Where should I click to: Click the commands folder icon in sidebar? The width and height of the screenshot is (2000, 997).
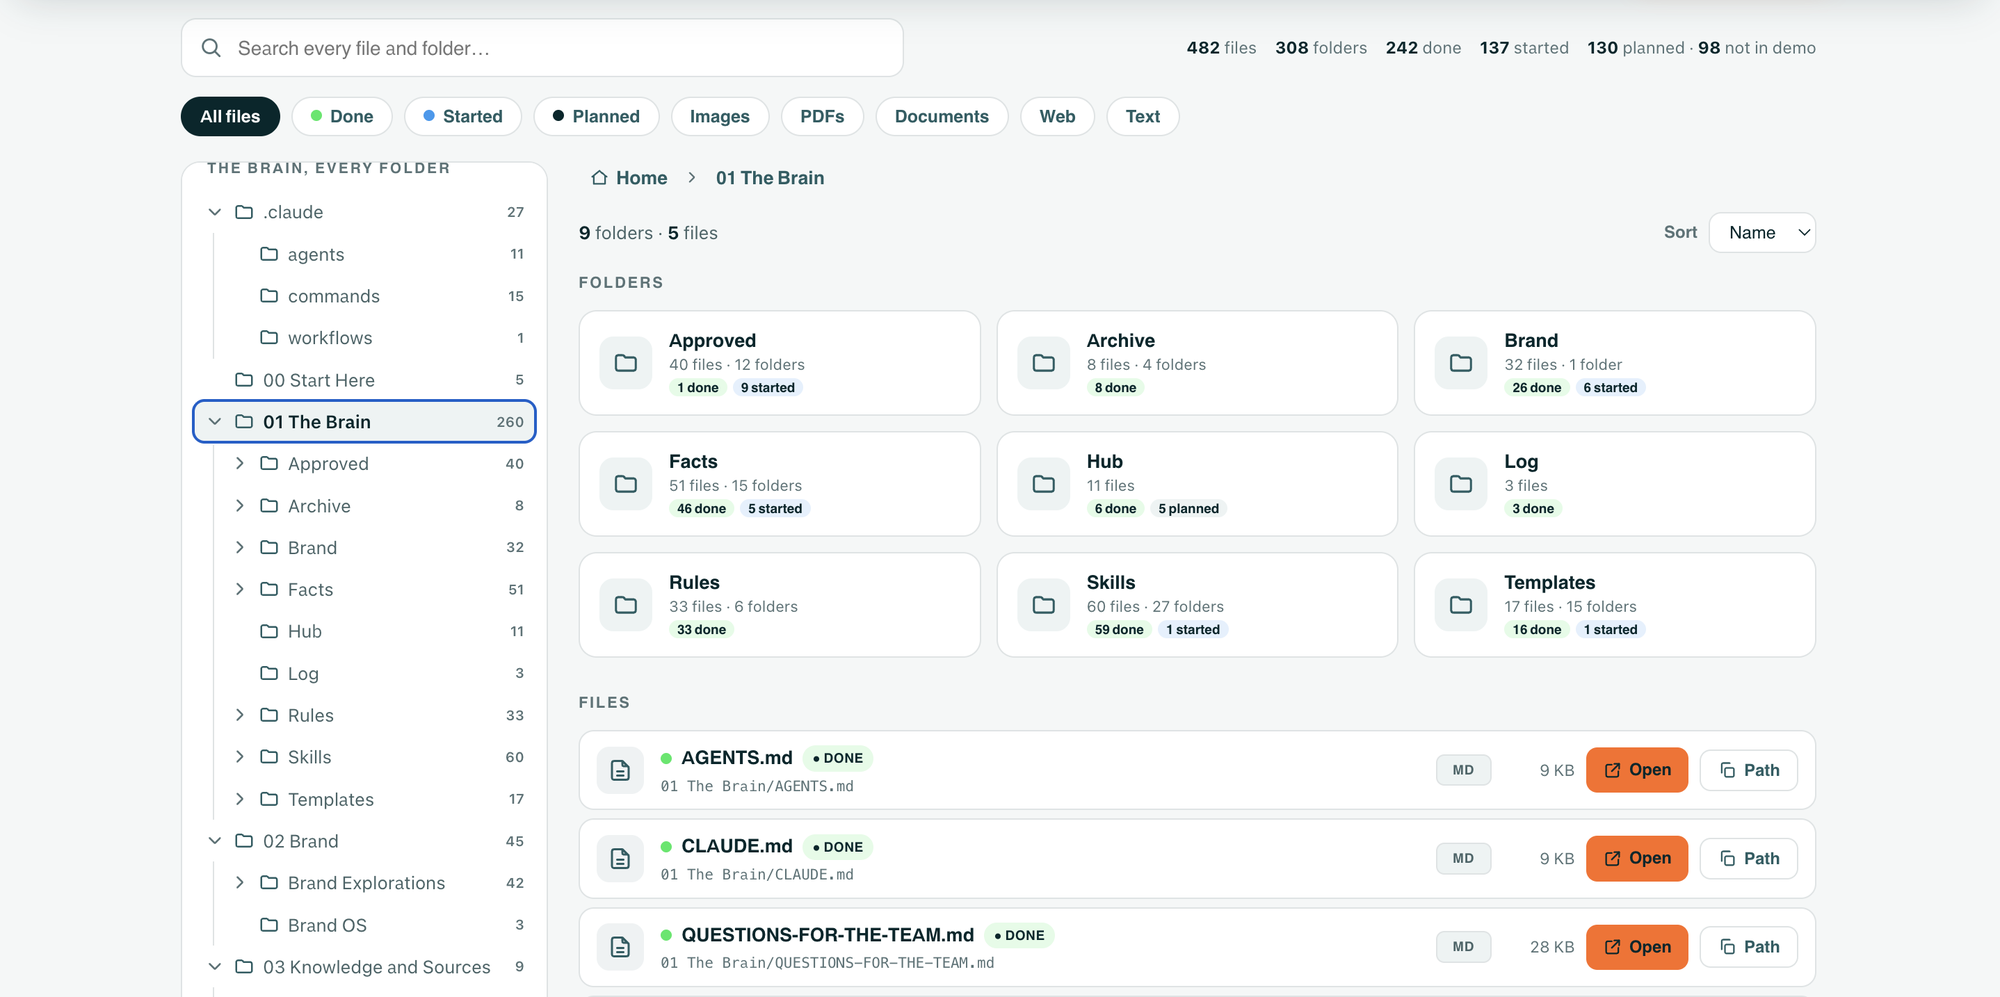tap(269, 296)
